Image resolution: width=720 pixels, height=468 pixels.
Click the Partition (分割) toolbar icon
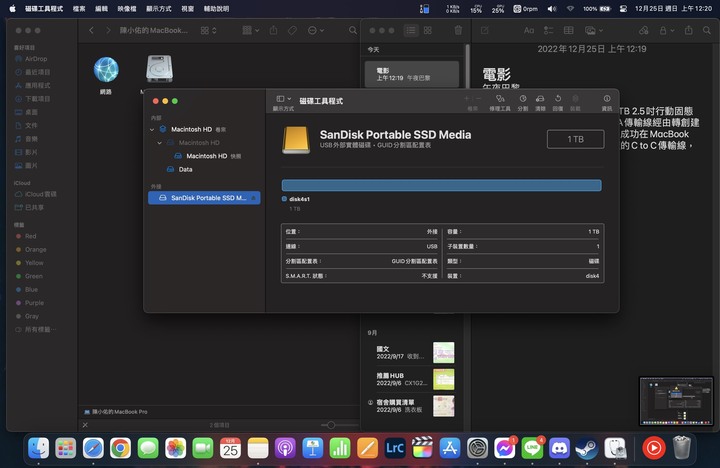523,102
